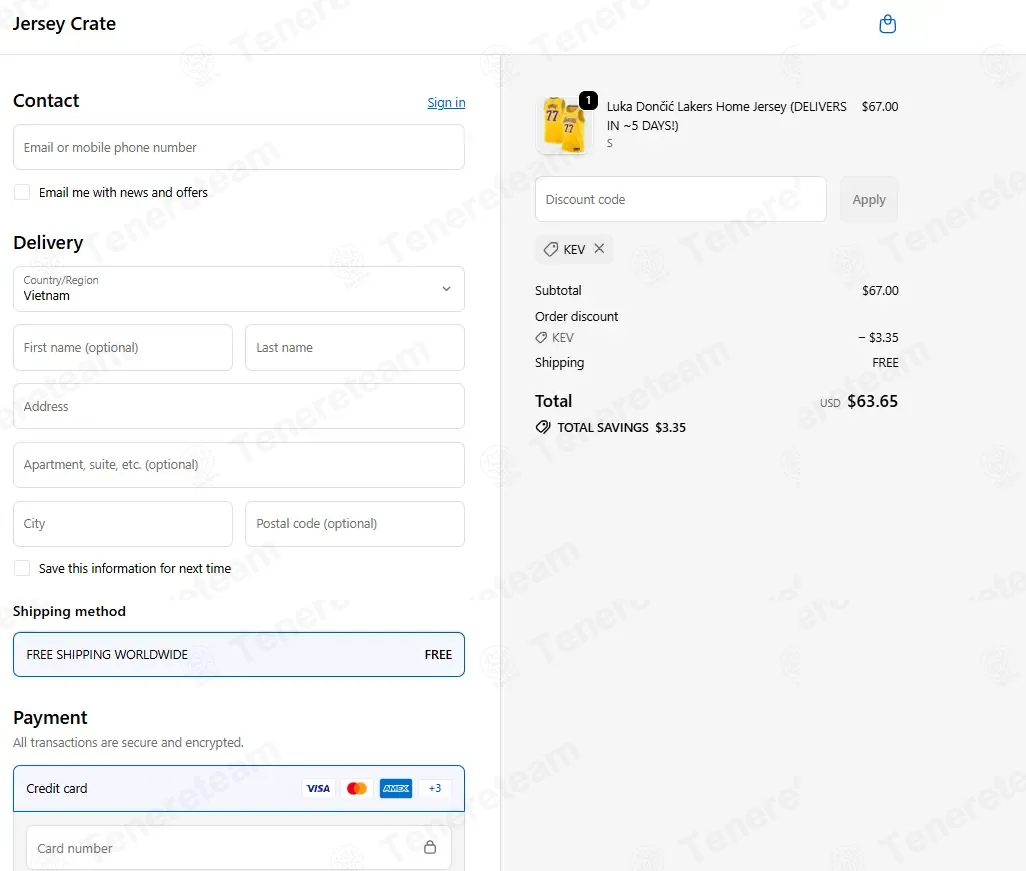This screenshot has height=871, width=1026.
Task: Click the Luka Dončić Lakers Home Jersey title
Action: pyautogui.click(x=726, y=116)
